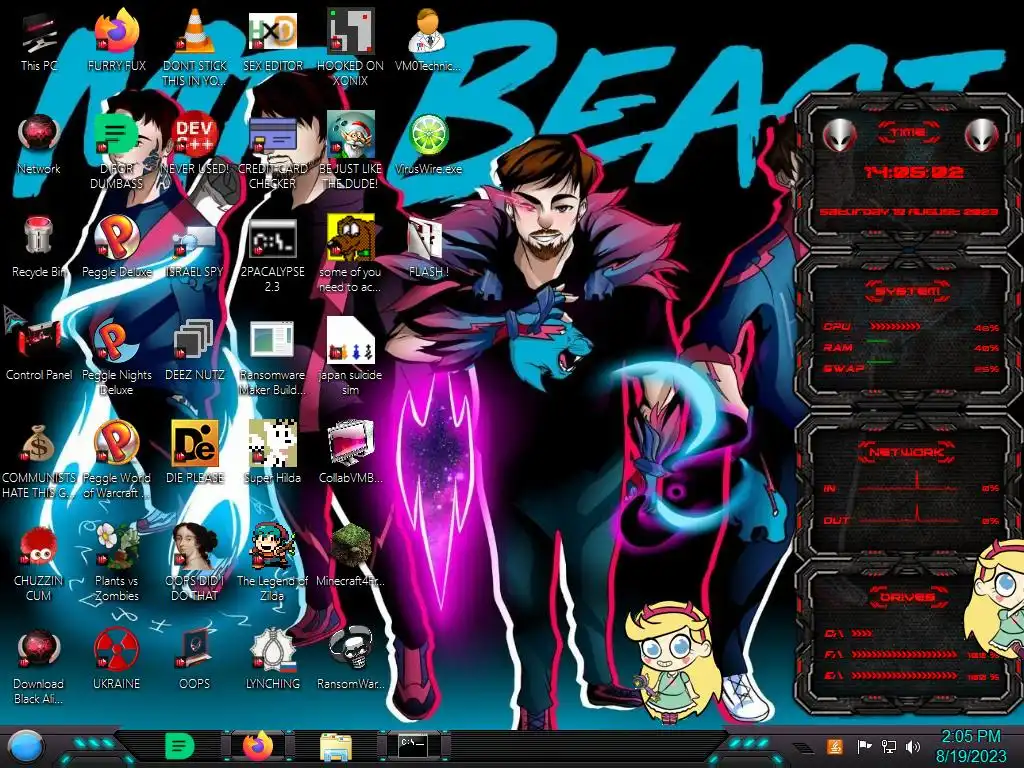This screenshot has width=1024, height=768.
Task: Select the VirusWire.exe lime icon
Action: pos(428,145)
